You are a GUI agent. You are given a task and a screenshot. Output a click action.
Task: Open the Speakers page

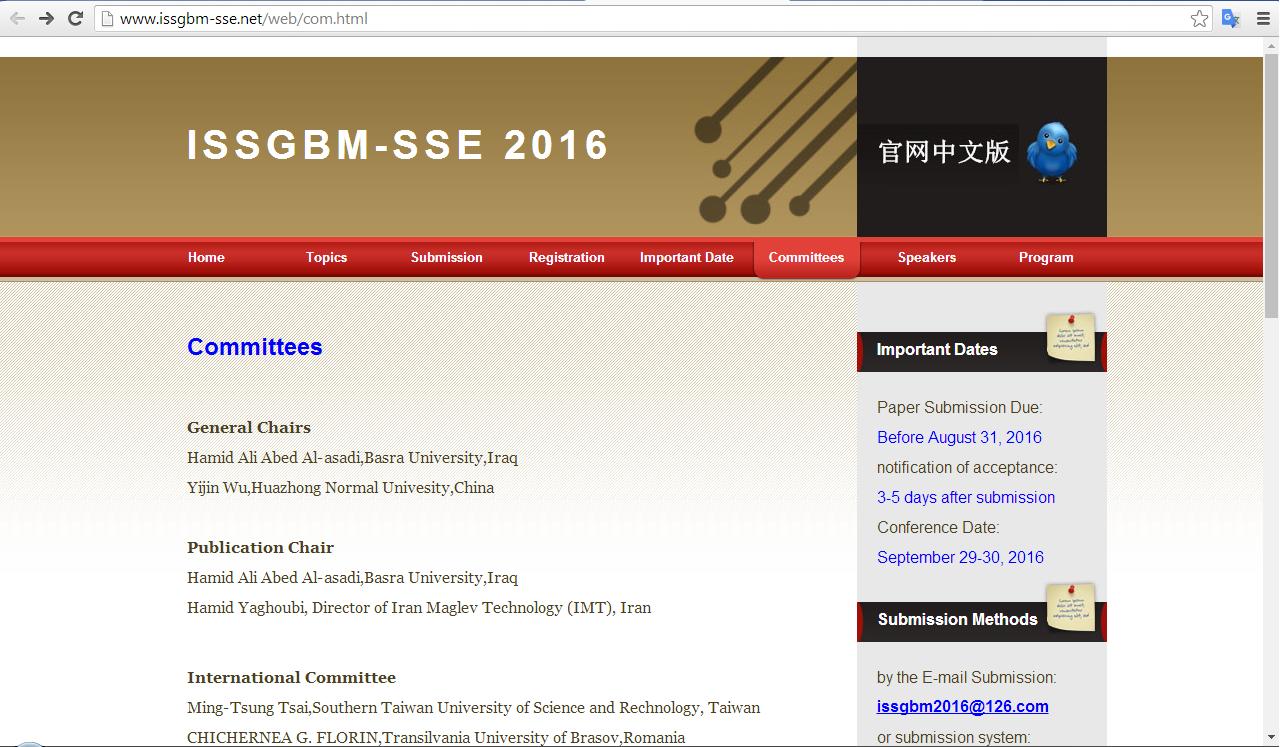coord(926,257)
